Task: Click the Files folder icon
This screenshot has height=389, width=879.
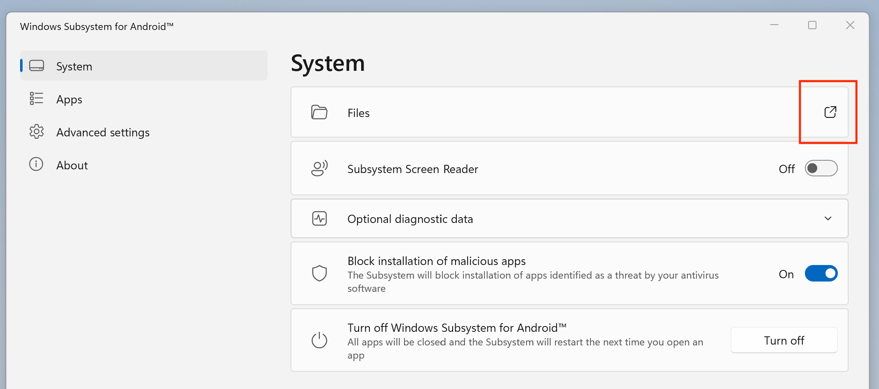Action: [x=319, y=112]
